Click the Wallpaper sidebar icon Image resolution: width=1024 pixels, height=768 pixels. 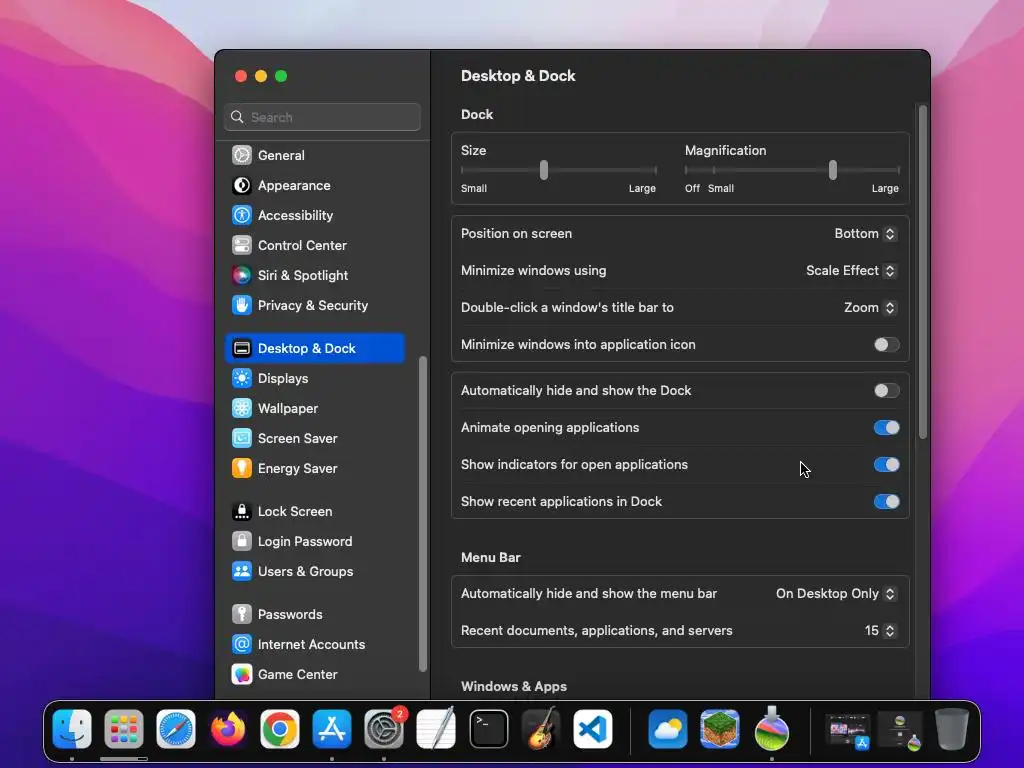click(242, 409)
